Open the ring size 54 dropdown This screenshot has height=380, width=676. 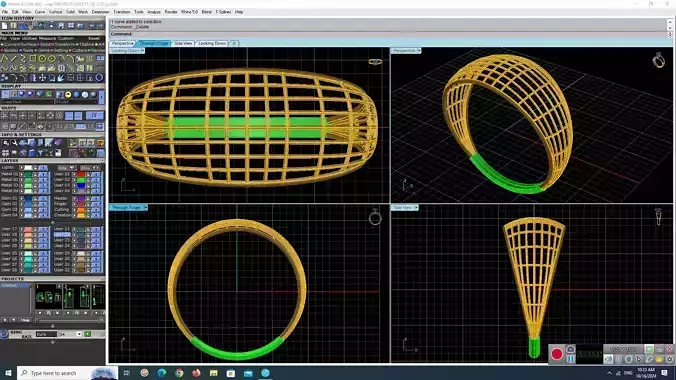pos(78,334)
